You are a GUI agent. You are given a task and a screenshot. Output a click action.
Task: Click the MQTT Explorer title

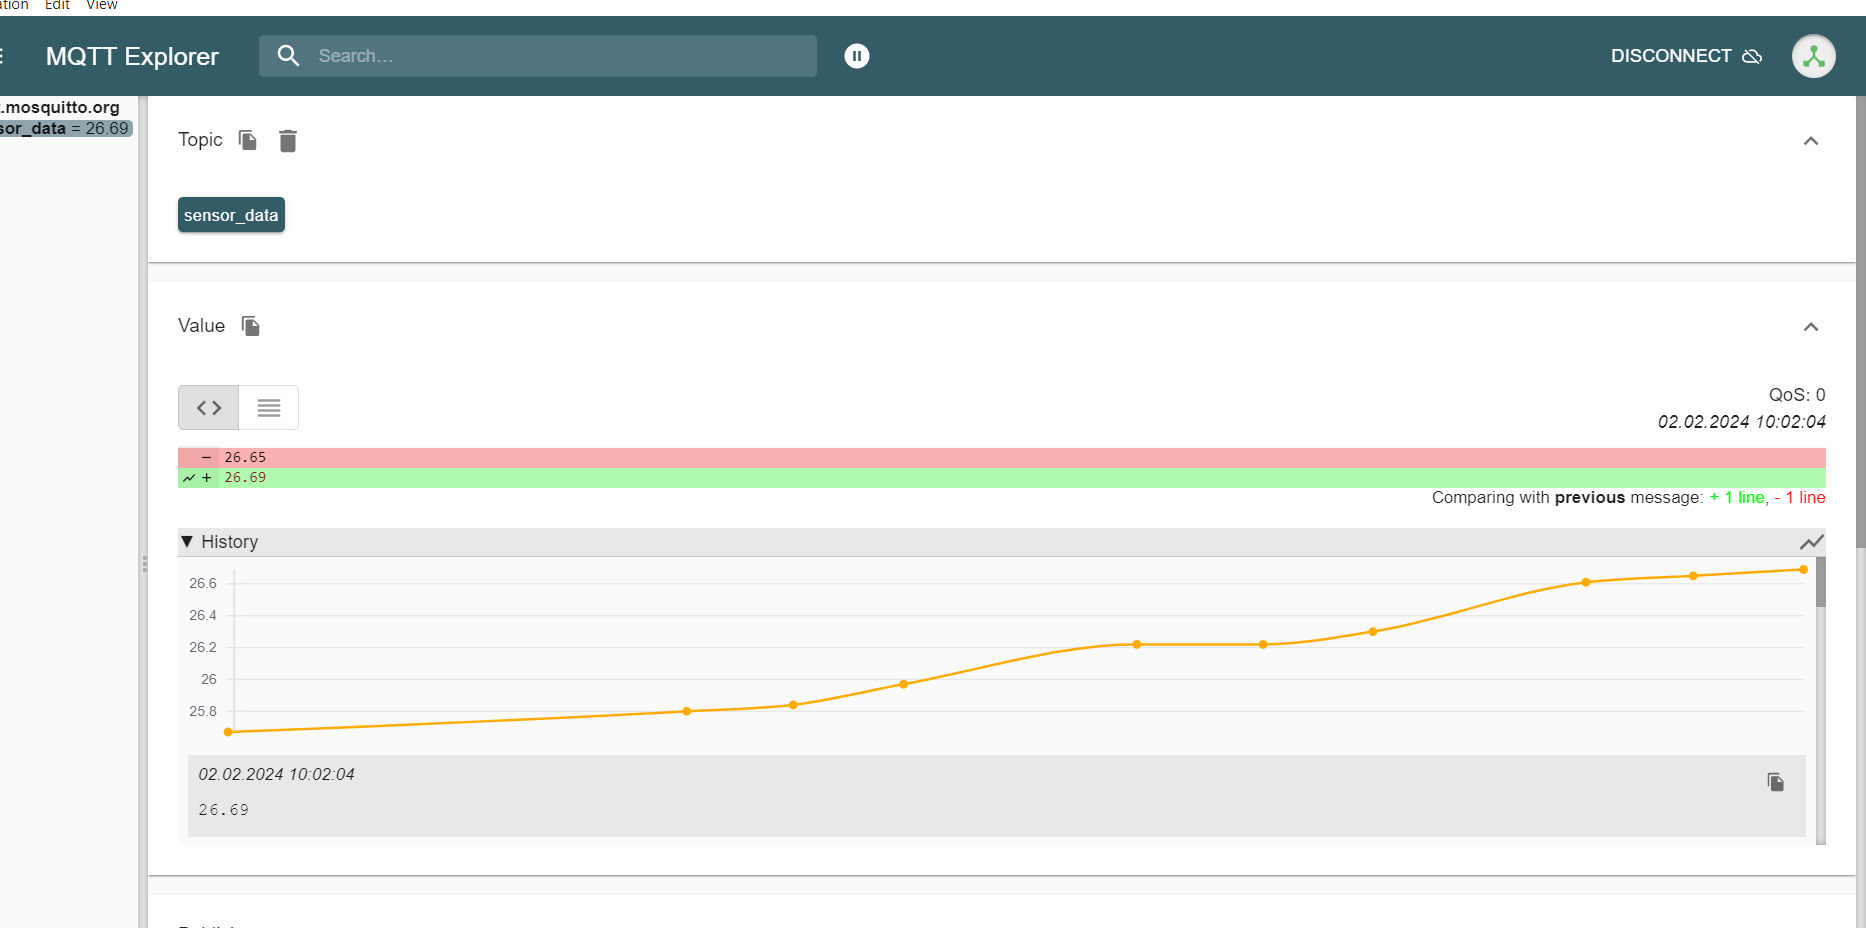click(x=132, y=56)
